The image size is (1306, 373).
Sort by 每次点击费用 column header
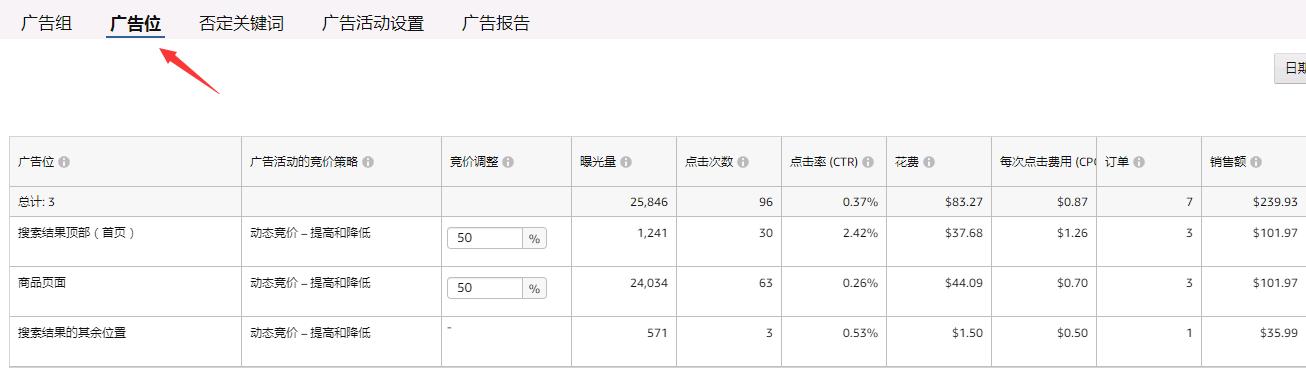pos(1043,162)
